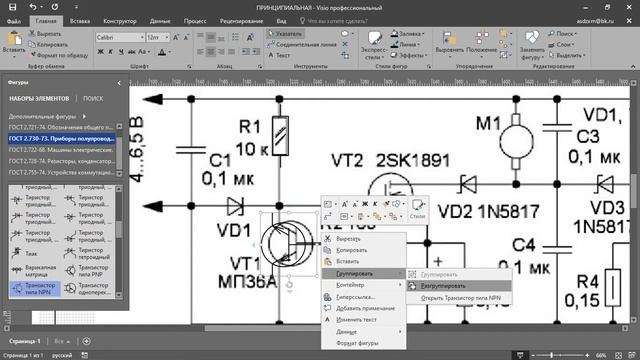The image size is (640, 360).
Task: Click Стили icon in the mini toolbar
Action: coord(418,209)
